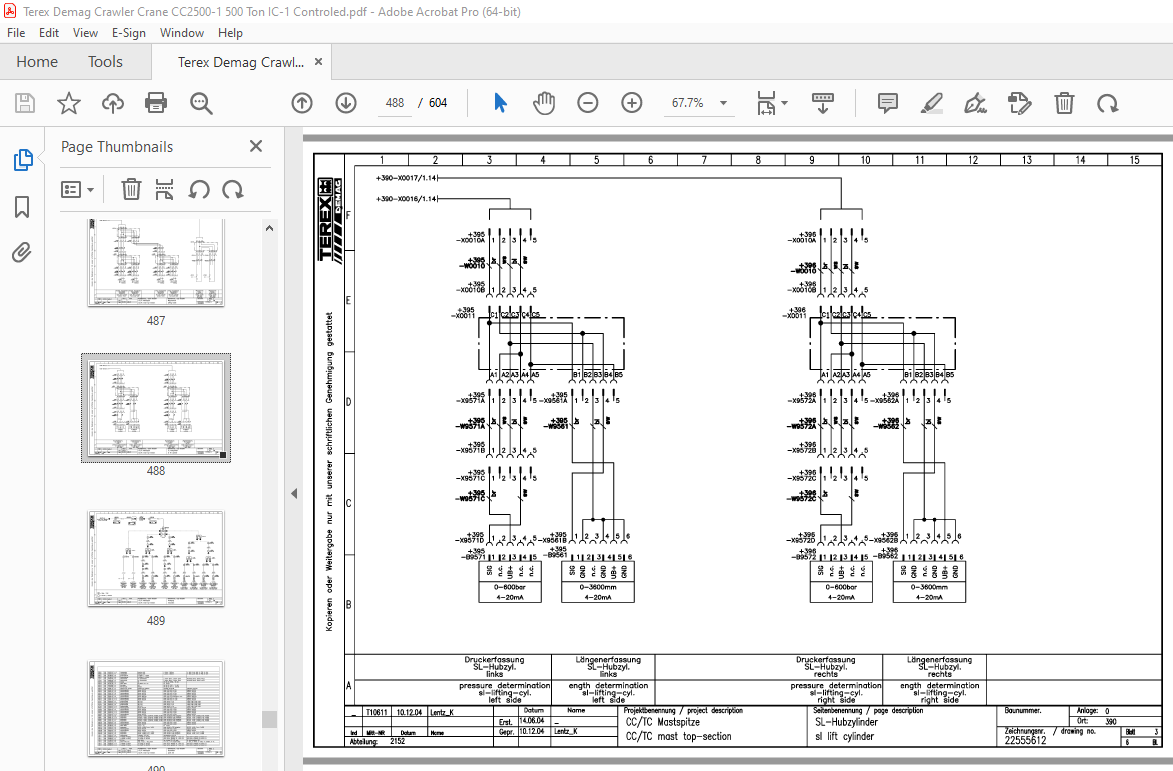
Task: Open the Attachments paperclip panel
Action: pos(22,253)
